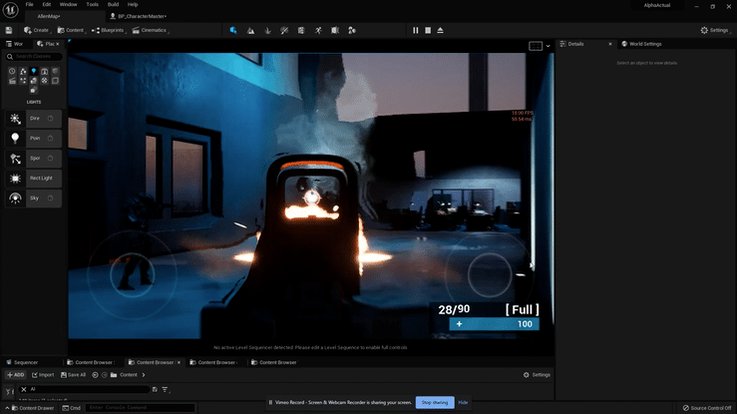Open the Help menu

133,4
